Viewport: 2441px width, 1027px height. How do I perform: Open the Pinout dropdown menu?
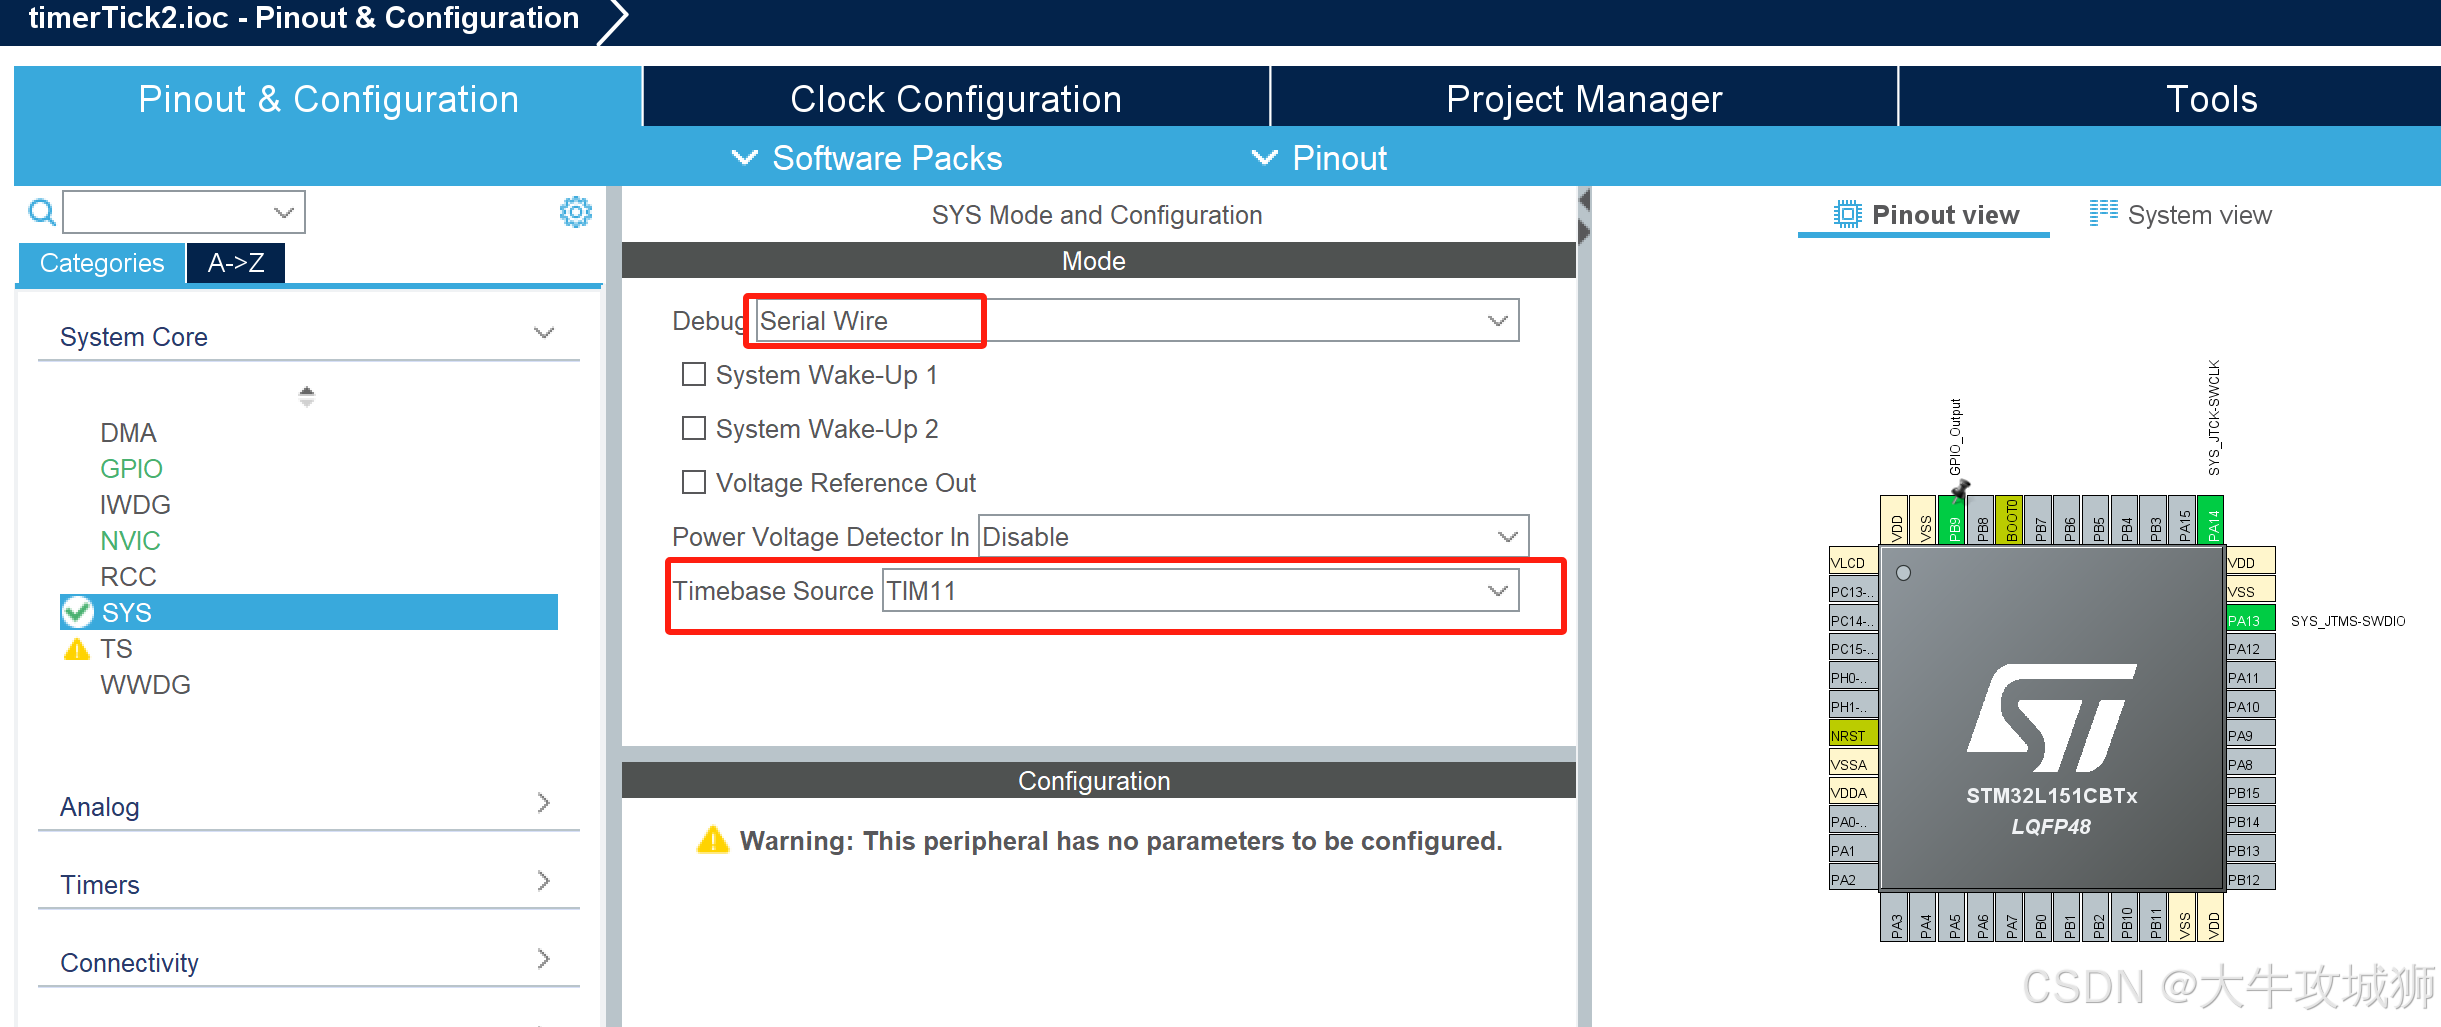[1319, 158]
